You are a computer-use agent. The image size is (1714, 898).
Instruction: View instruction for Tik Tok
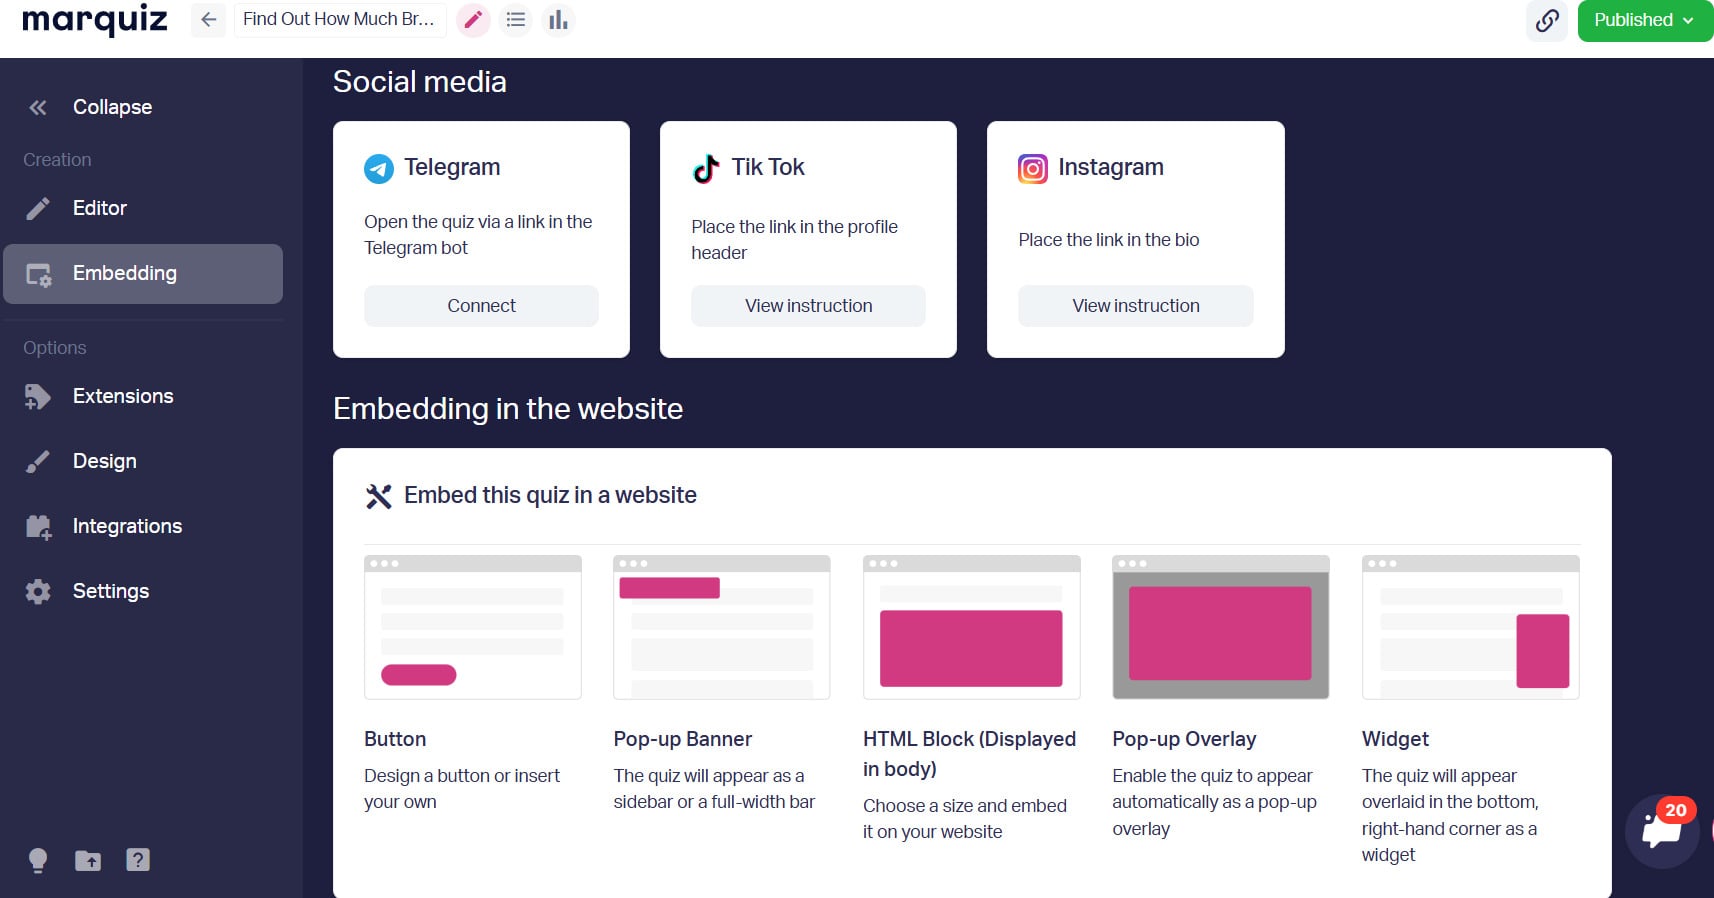[808, 306]
